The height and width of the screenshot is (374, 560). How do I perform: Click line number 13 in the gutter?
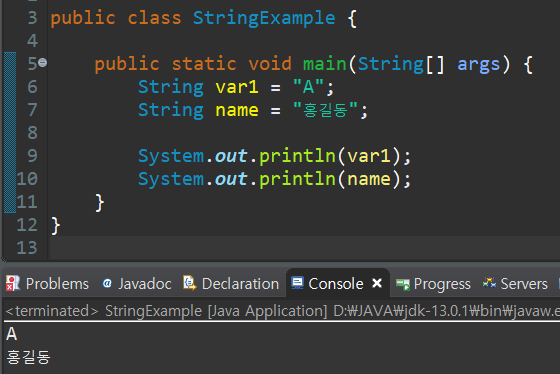[x=27, y=248]
